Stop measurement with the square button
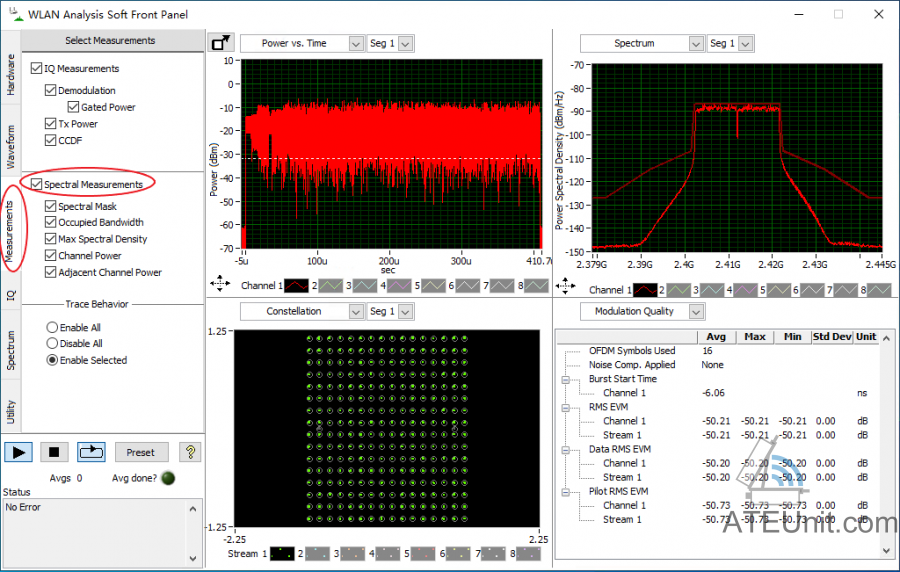 (x=54, y=452)
